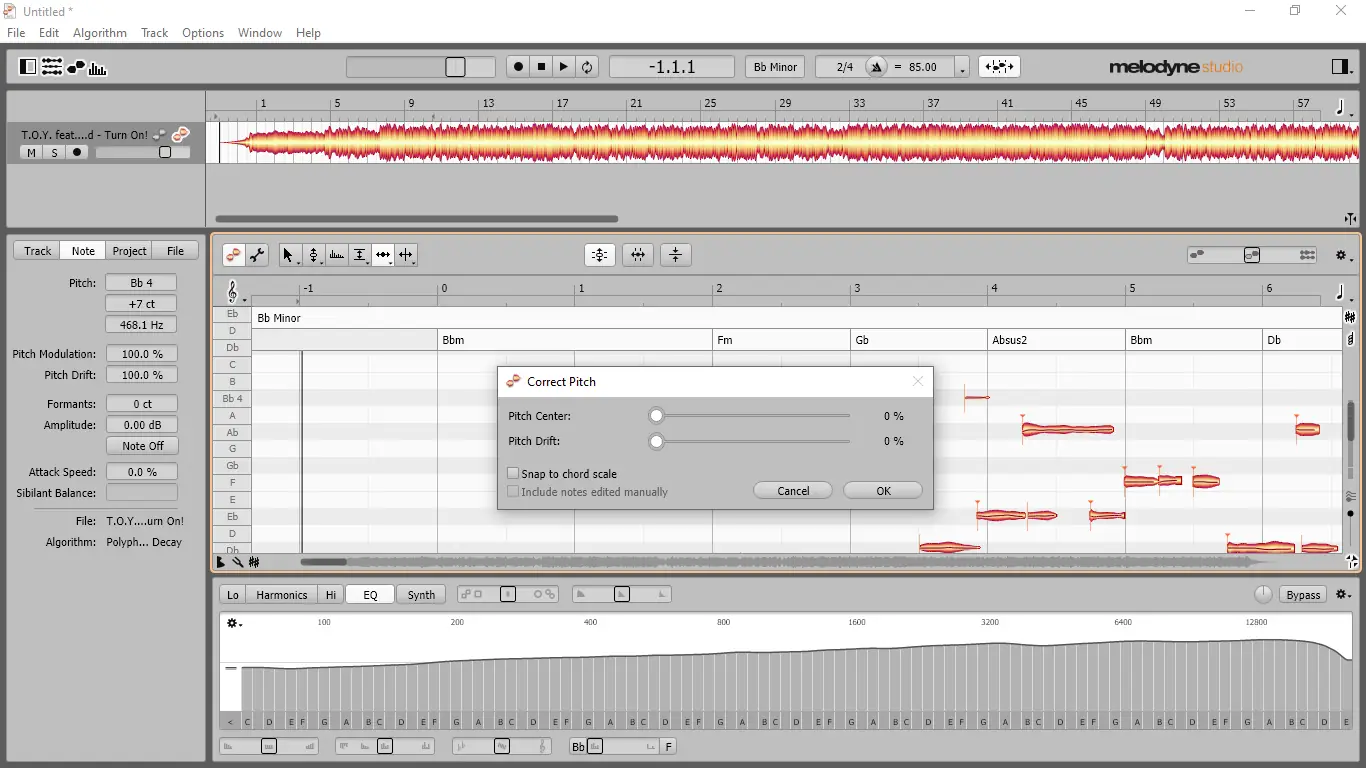The image size is (1366, 768).
Task: Mute the T.O.Y. track with the M button
Action: click(31, 152)
